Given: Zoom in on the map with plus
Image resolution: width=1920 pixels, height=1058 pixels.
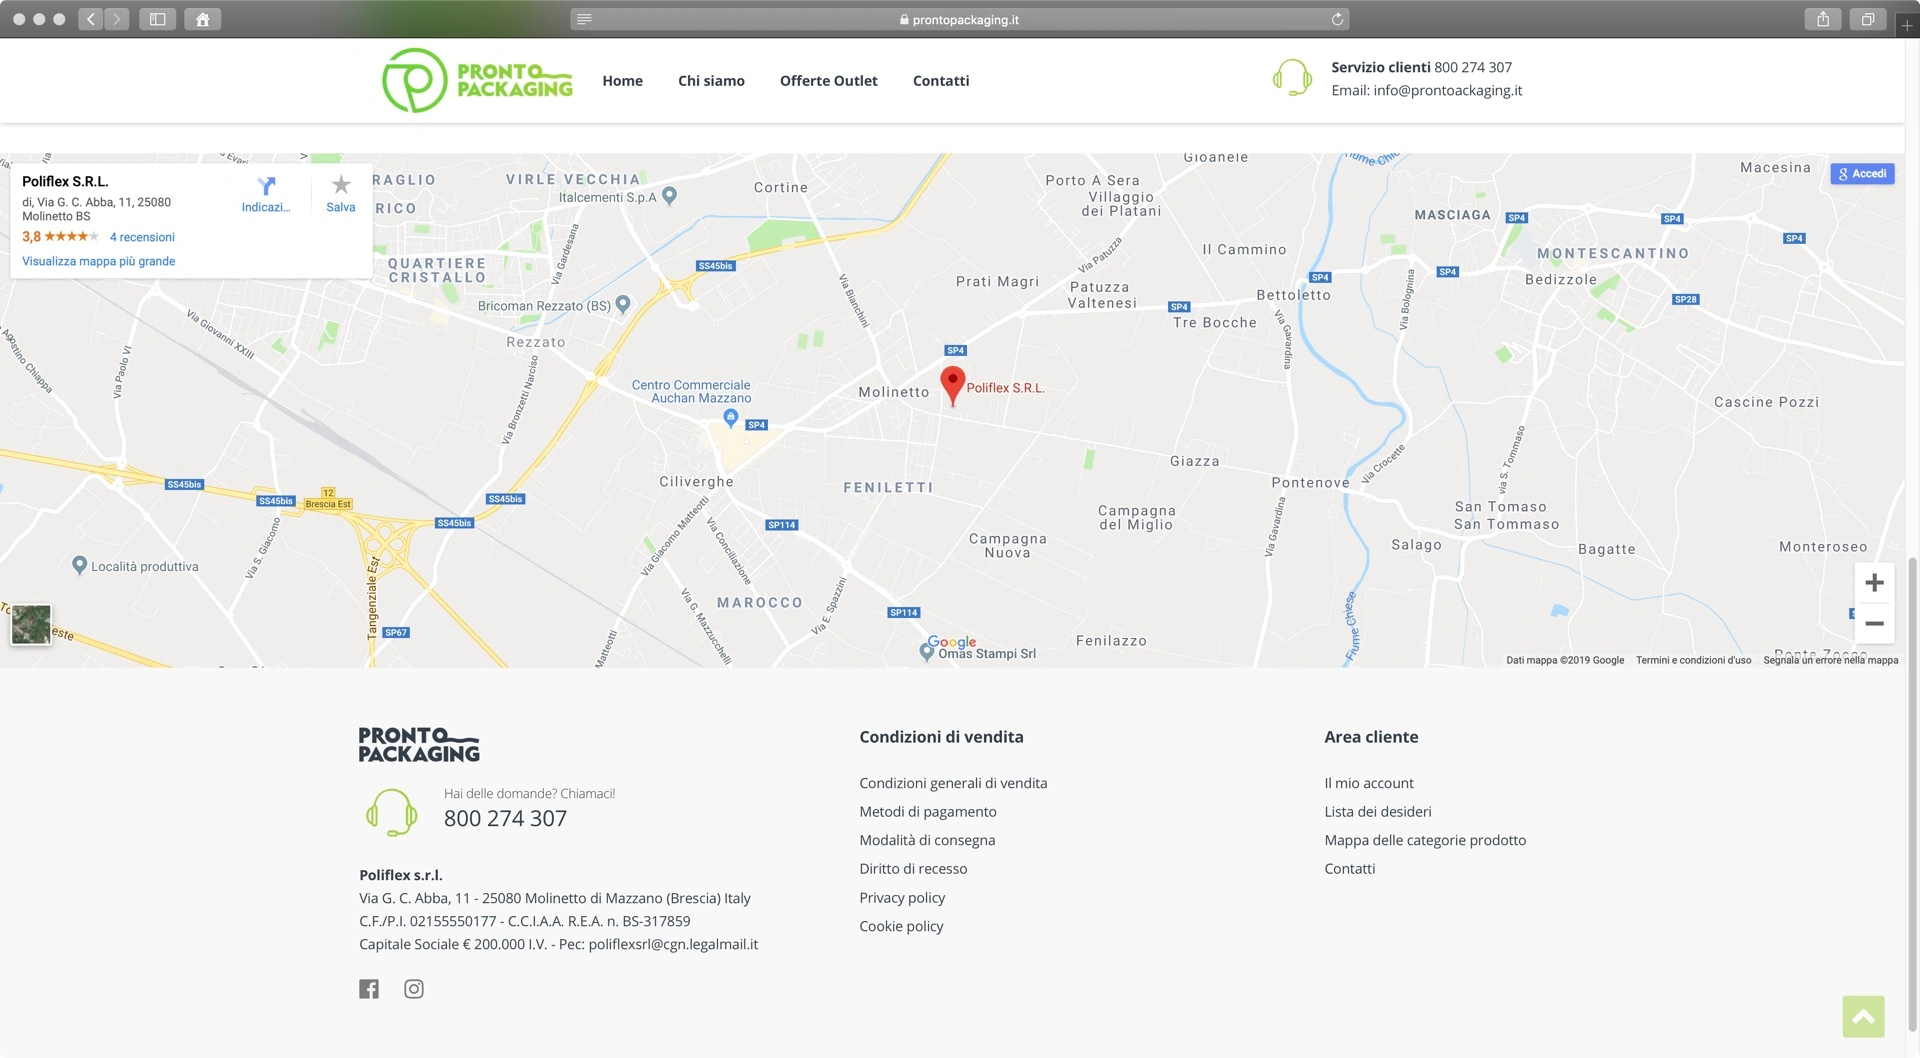Looking at the screenshot, I should point(1874,583).
